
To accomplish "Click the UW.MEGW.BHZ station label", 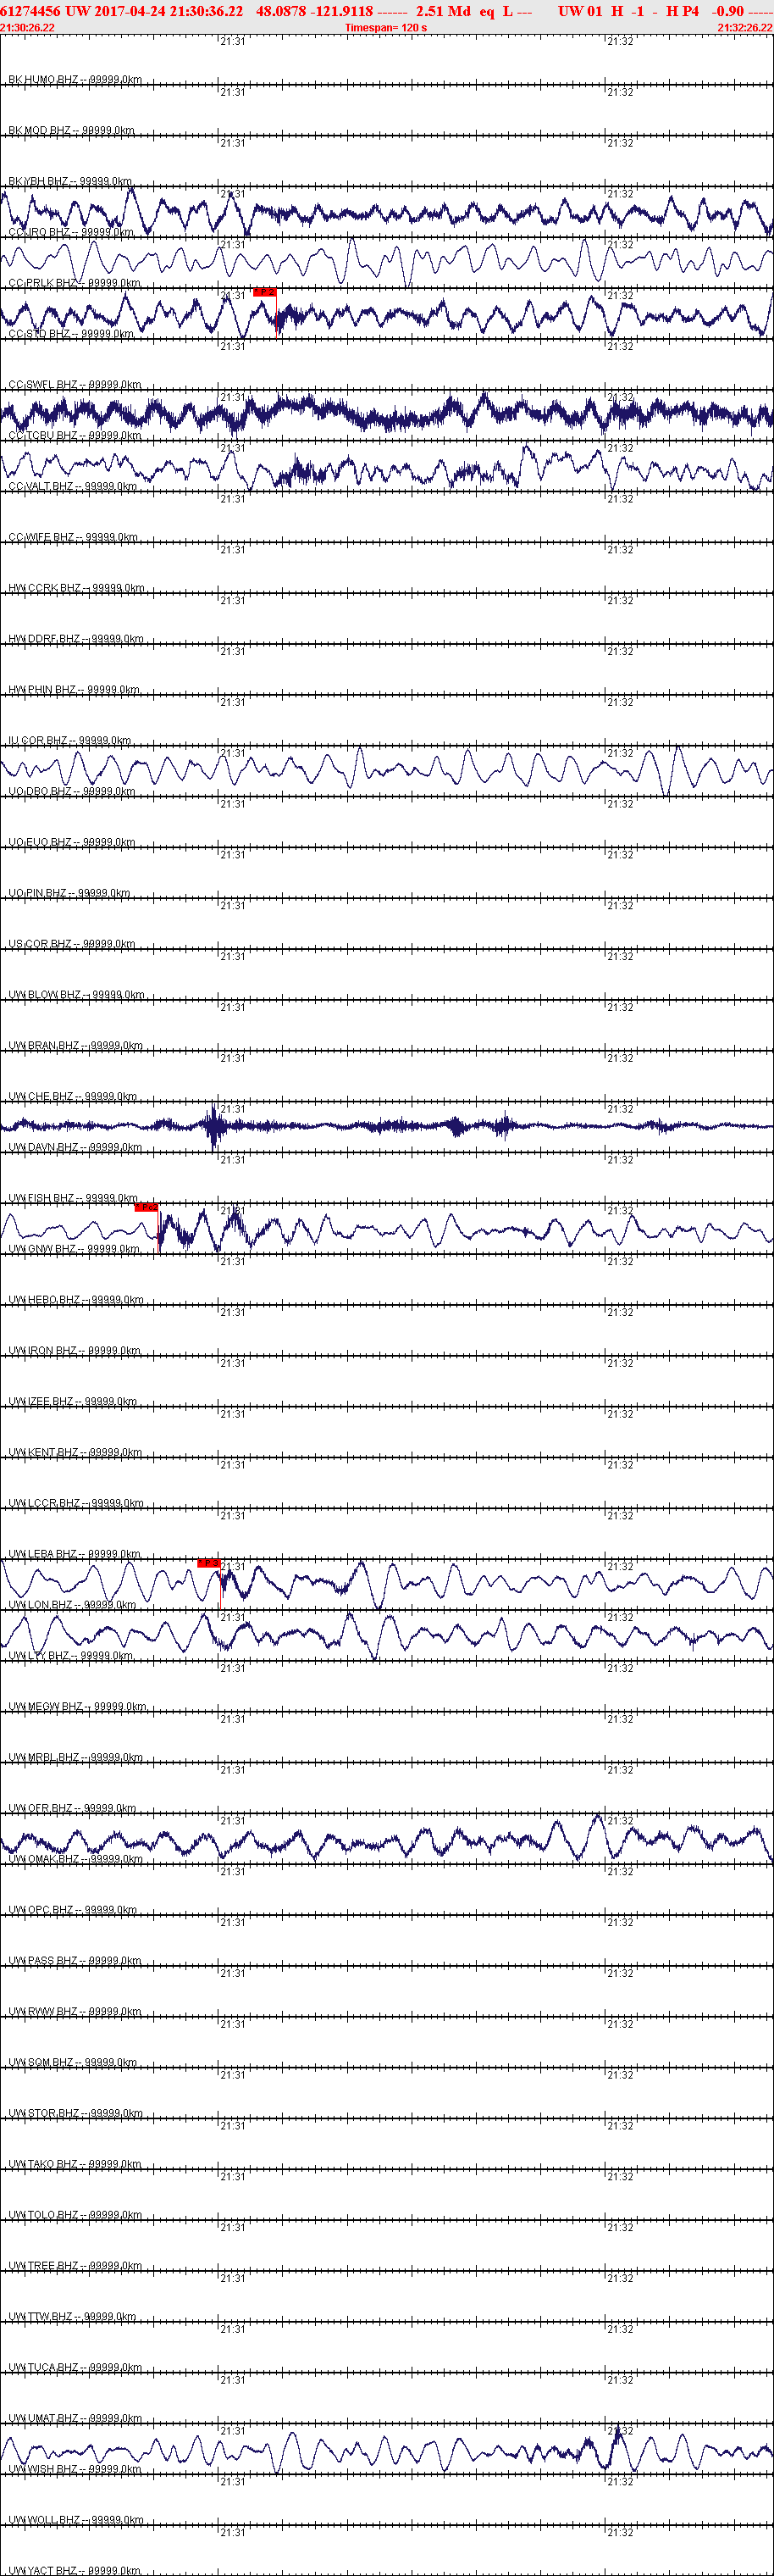I will 77,1707.
